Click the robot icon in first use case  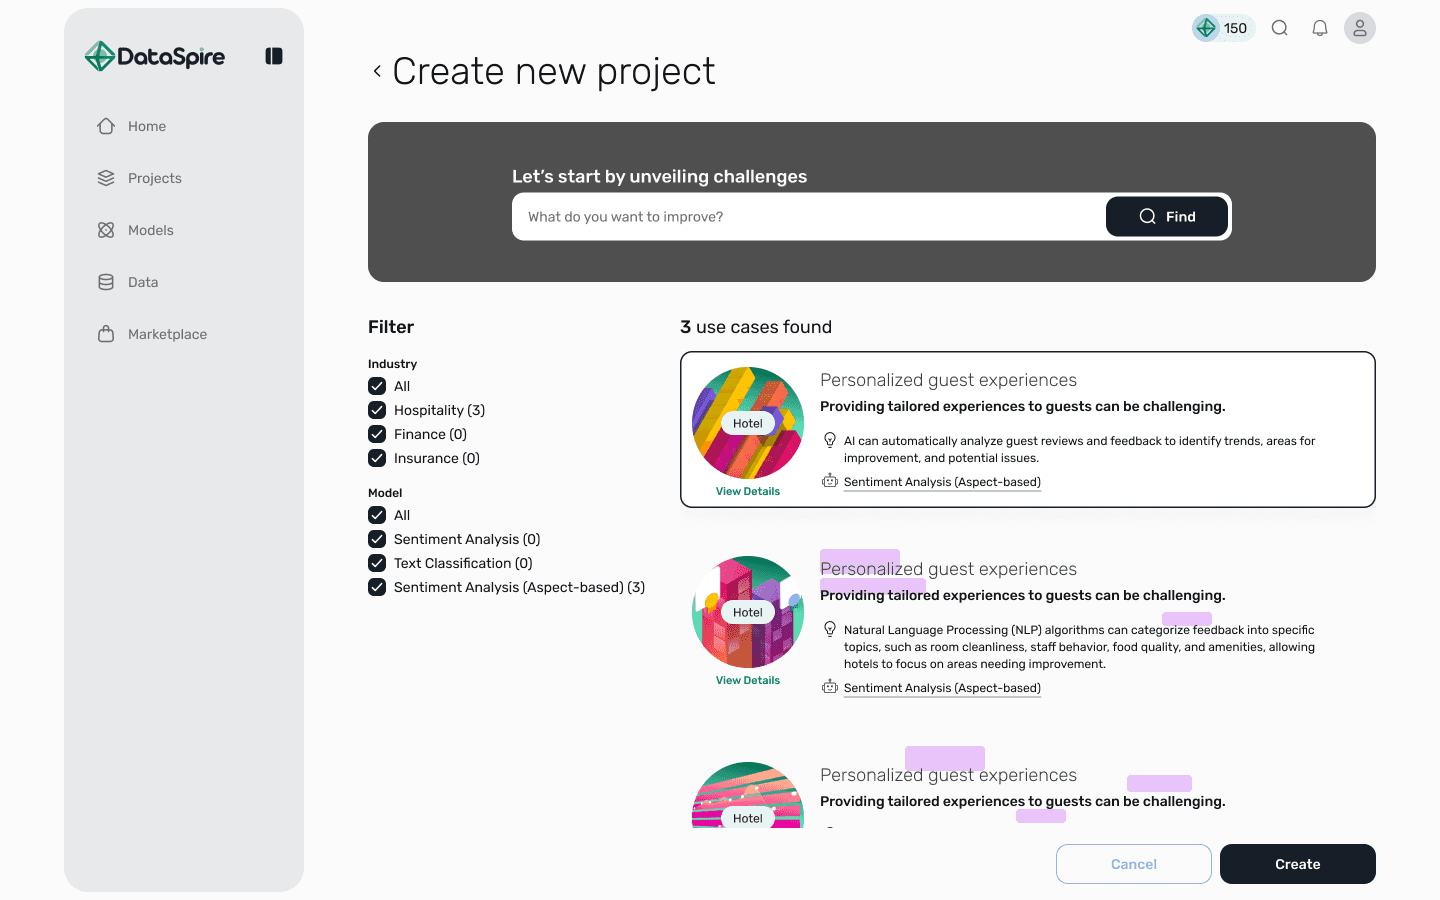click(830, 481)
